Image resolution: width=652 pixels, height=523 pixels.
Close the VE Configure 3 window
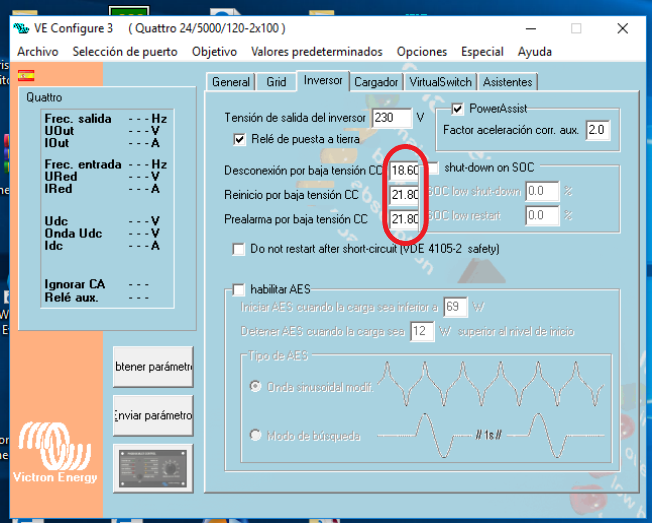point(622,28)
